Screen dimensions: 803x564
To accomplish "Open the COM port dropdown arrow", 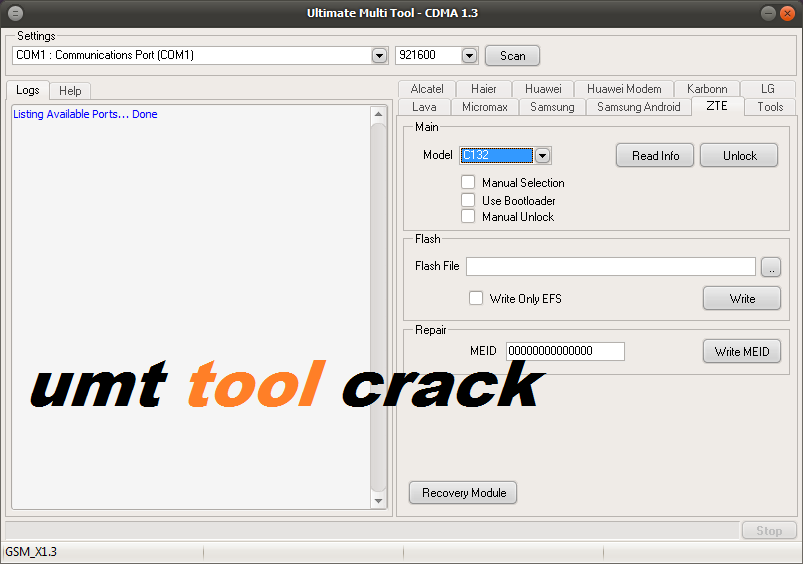I will (379, 55).
